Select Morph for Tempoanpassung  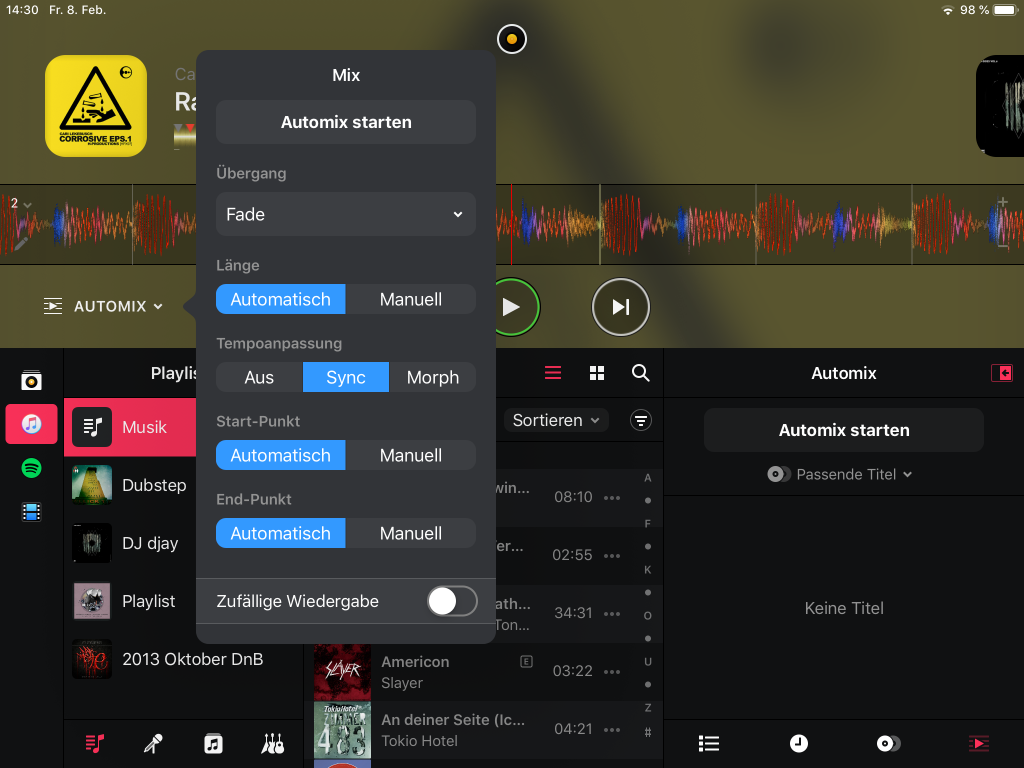click(432, 377)
